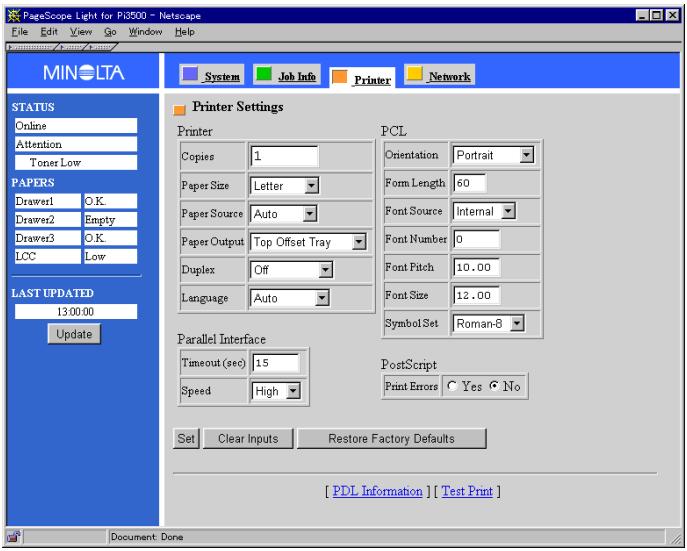
Task: Open the Help menu
Action: [x=184, y=32]
